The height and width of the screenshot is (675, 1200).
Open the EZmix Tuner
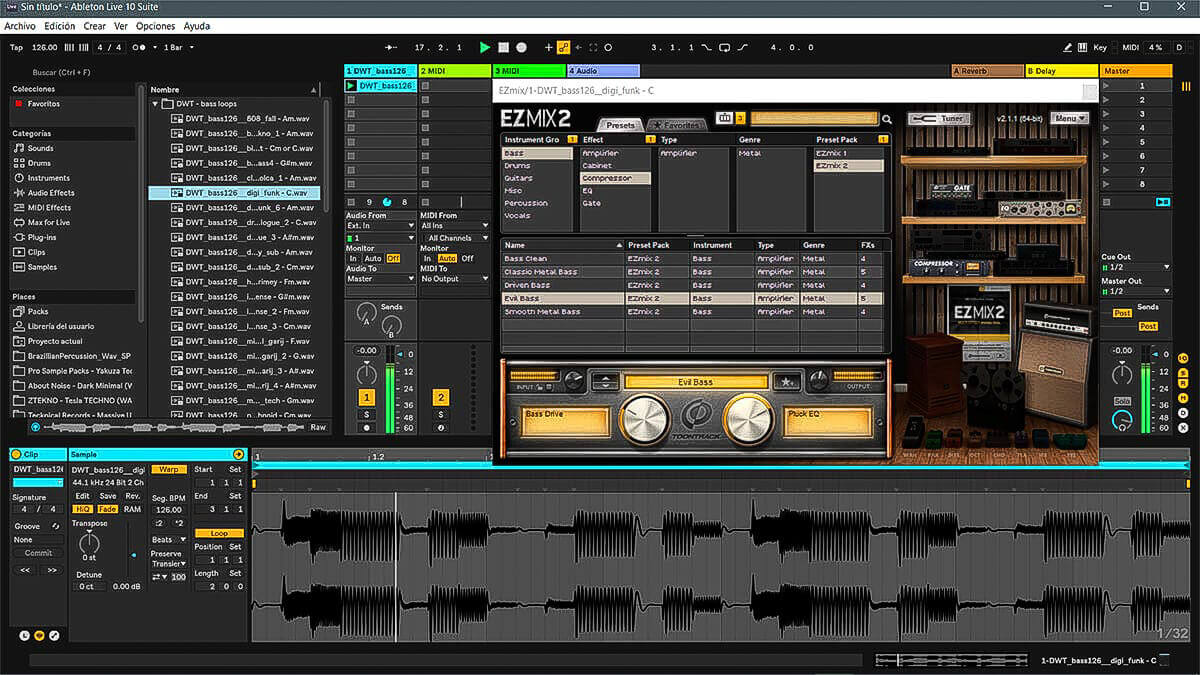pos(938,119)
